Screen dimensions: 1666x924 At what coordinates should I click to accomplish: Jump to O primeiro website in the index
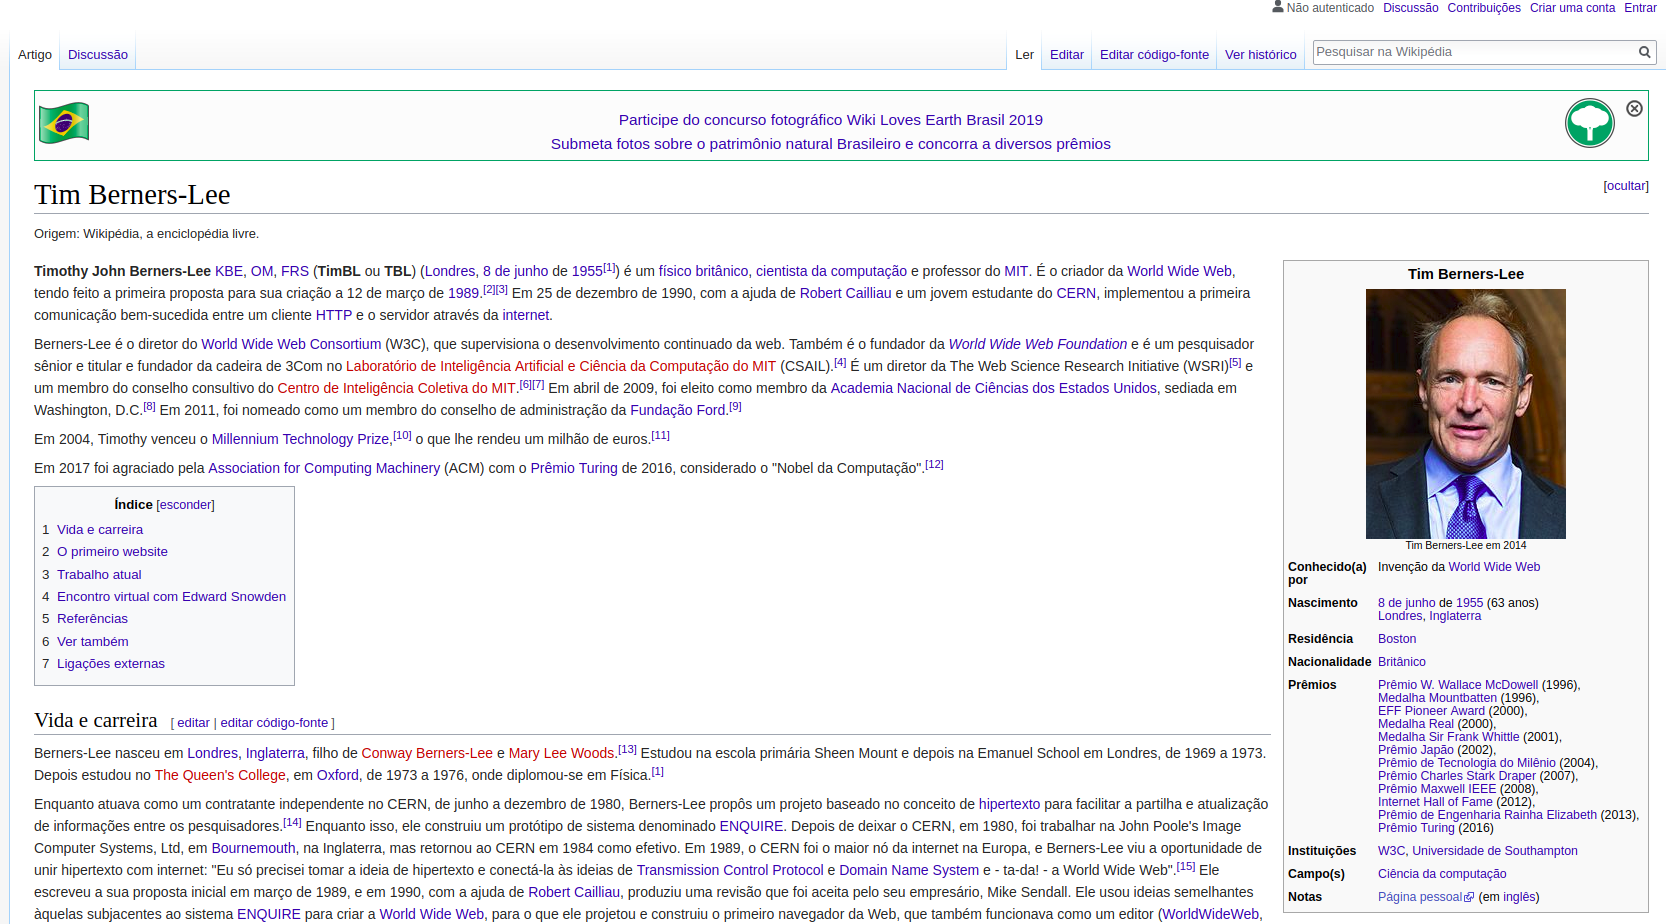coord(112,552)
